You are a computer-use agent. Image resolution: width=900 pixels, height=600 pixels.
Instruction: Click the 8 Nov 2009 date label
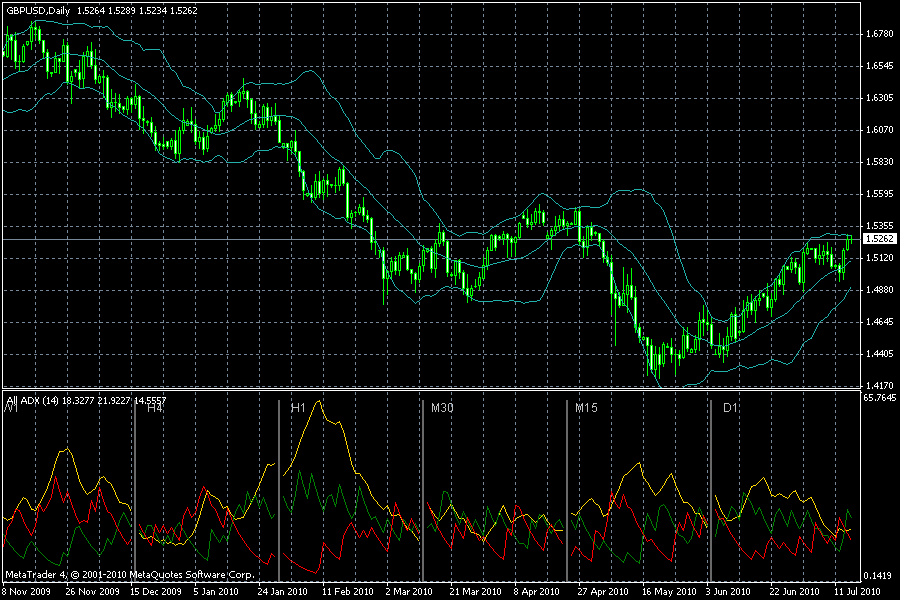pyautogui.click(x=26, y=591)
